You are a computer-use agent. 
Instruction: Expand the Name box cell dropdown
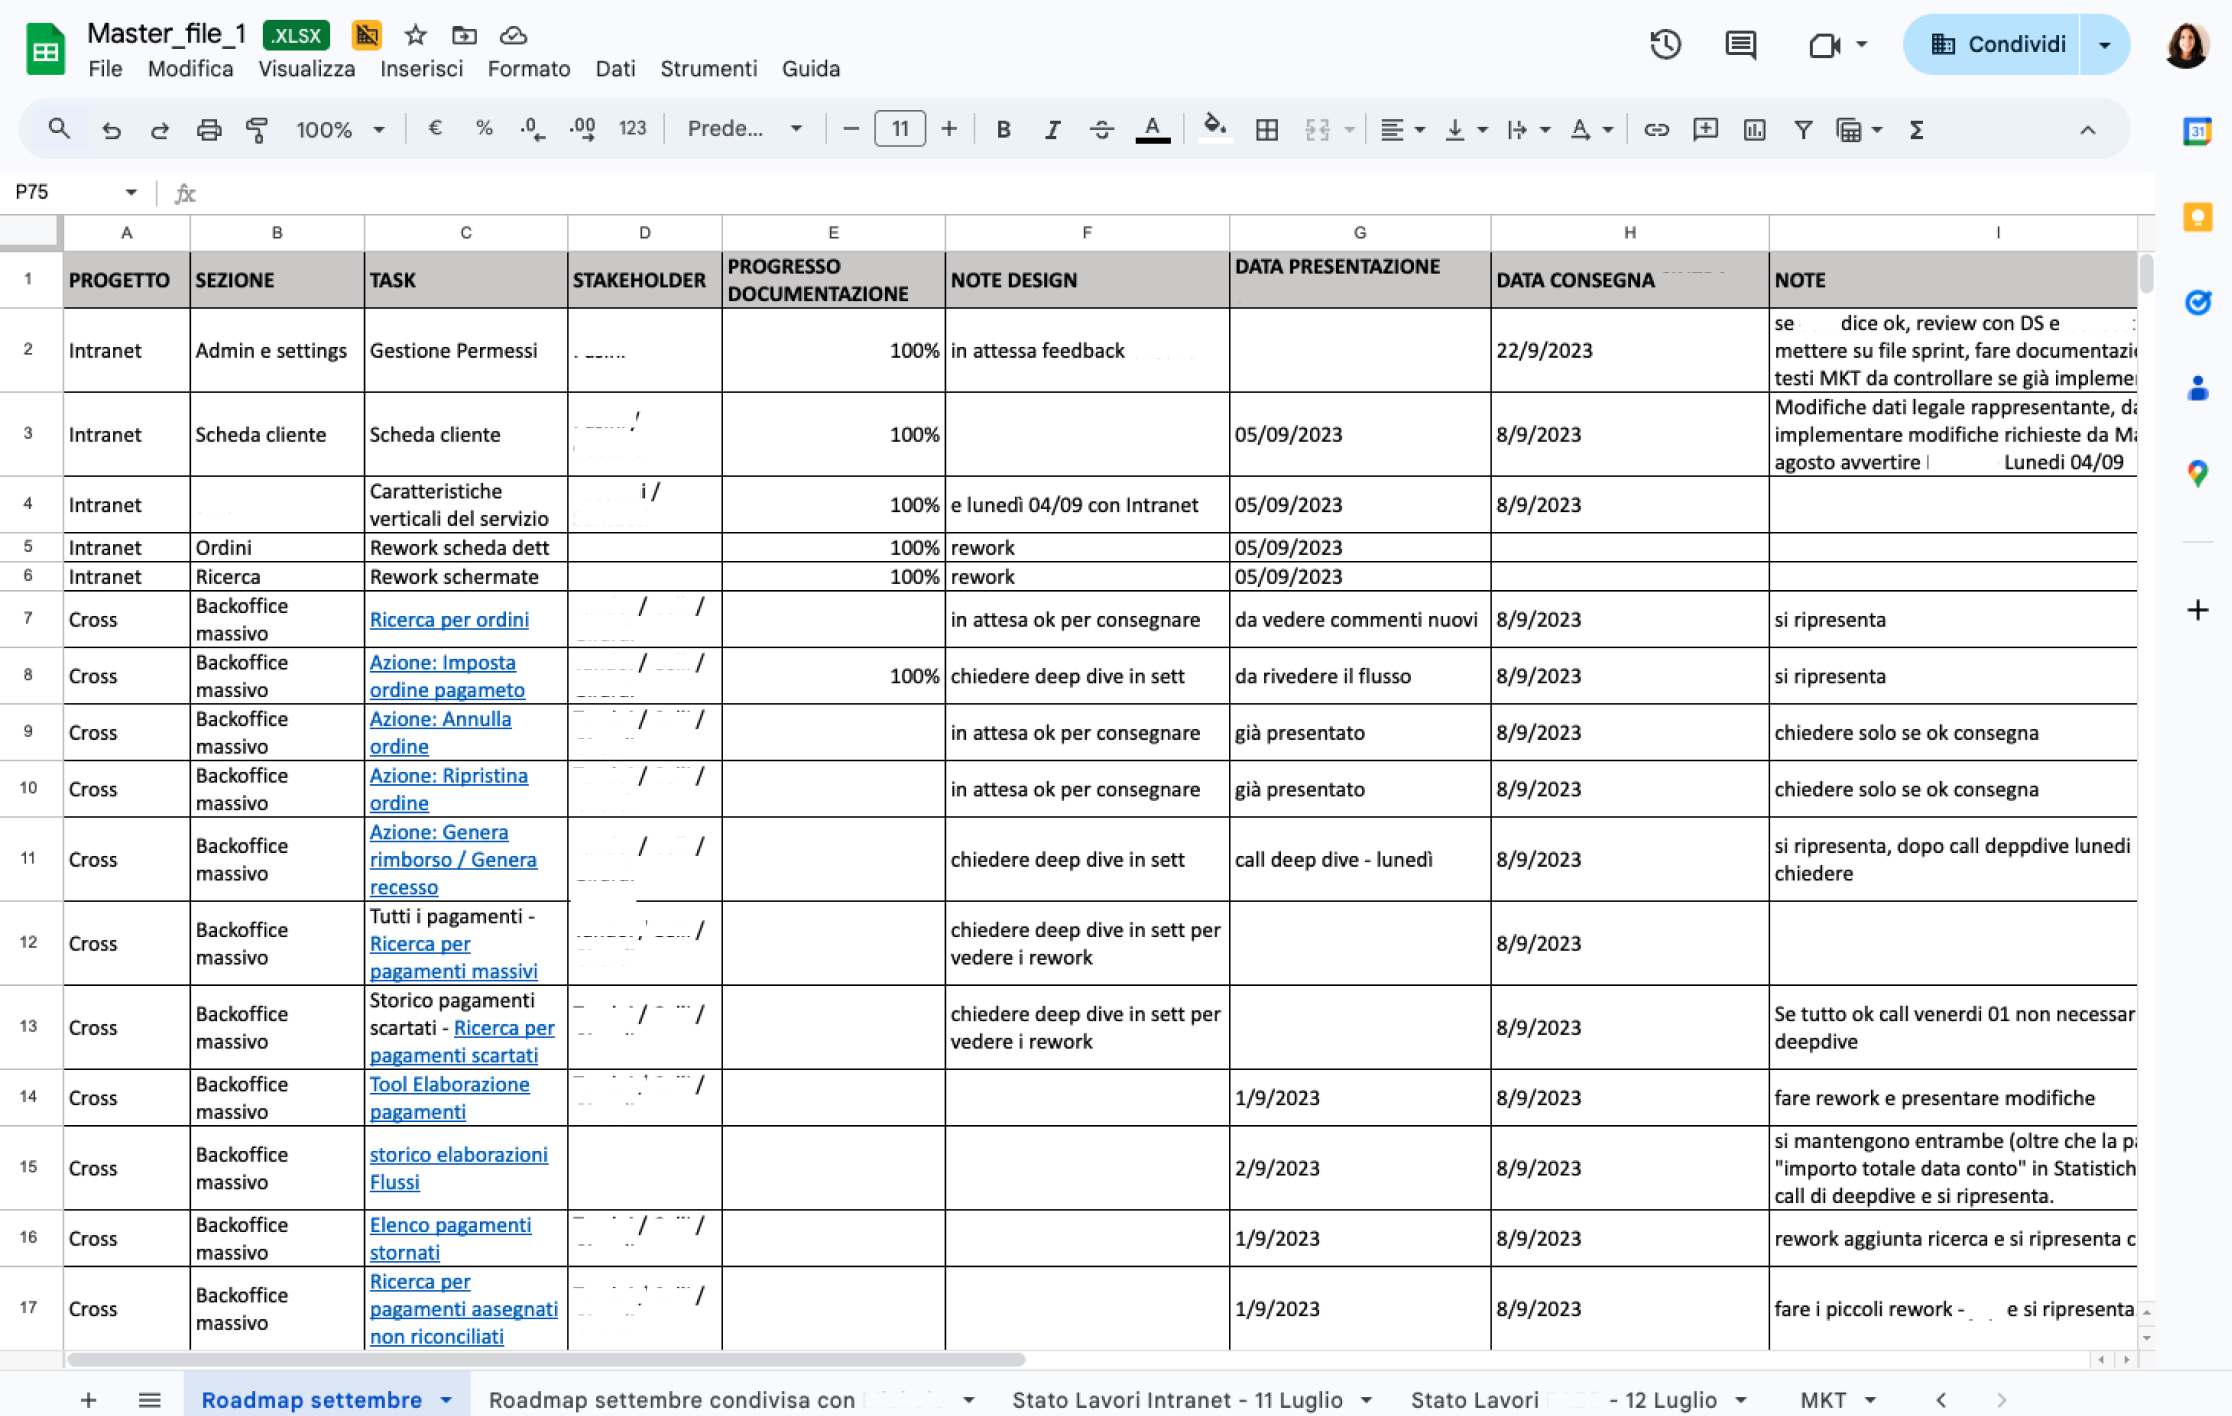[131, 192]
